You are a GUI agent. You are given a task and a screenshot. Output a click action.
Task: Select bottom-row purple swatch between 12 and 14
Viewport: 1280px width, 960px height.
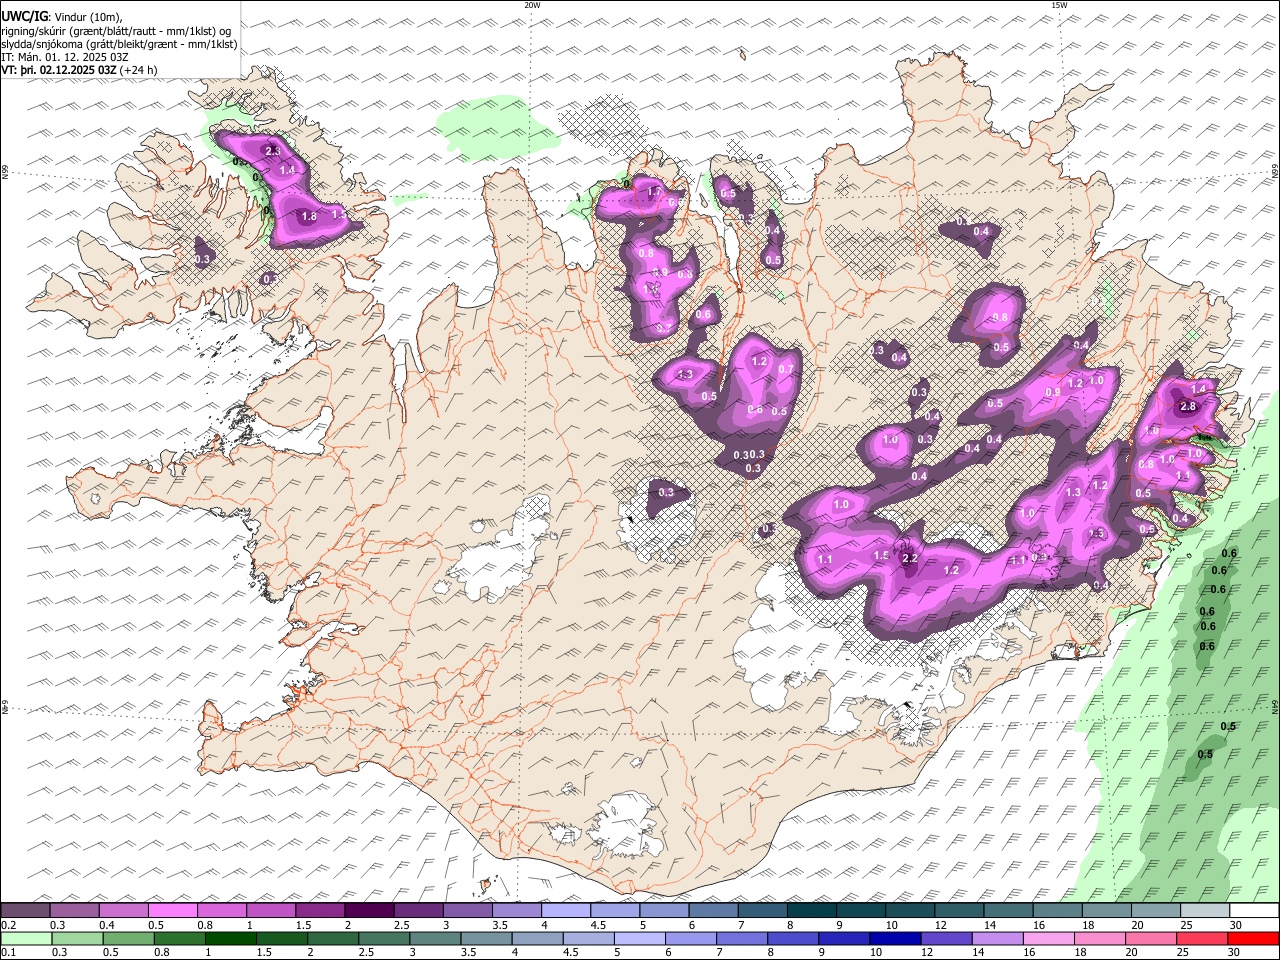(947, 938)
